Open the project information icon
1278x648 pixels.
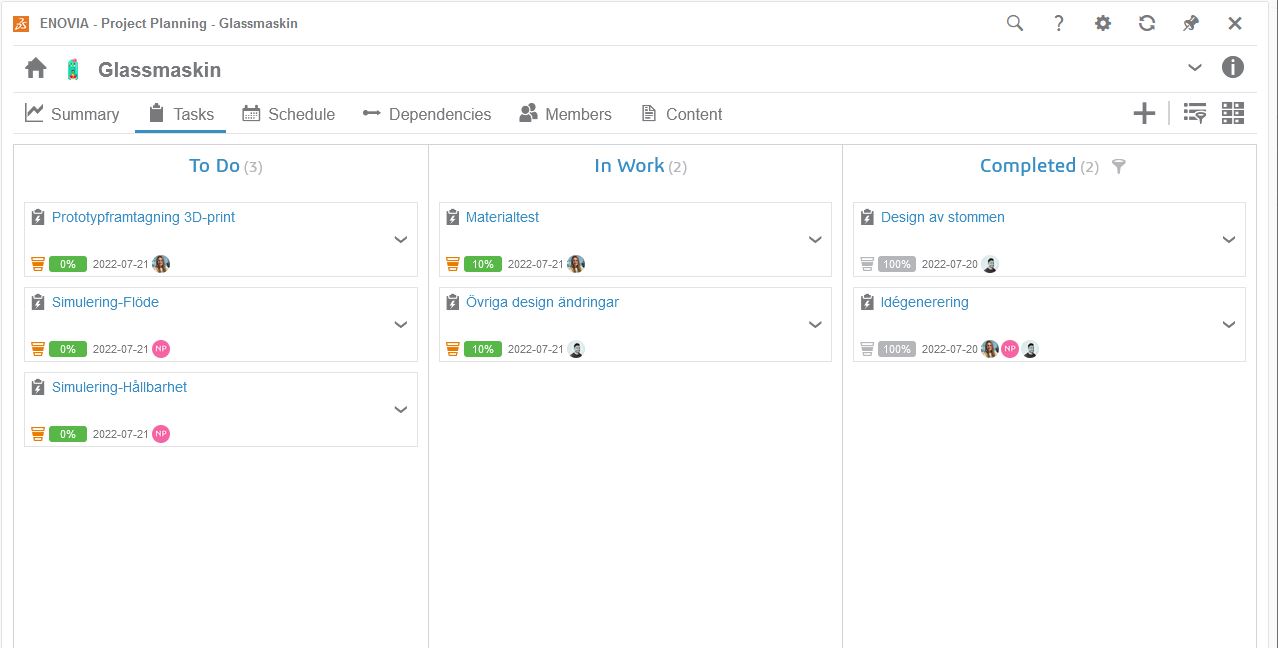(x=1233, y=67)
